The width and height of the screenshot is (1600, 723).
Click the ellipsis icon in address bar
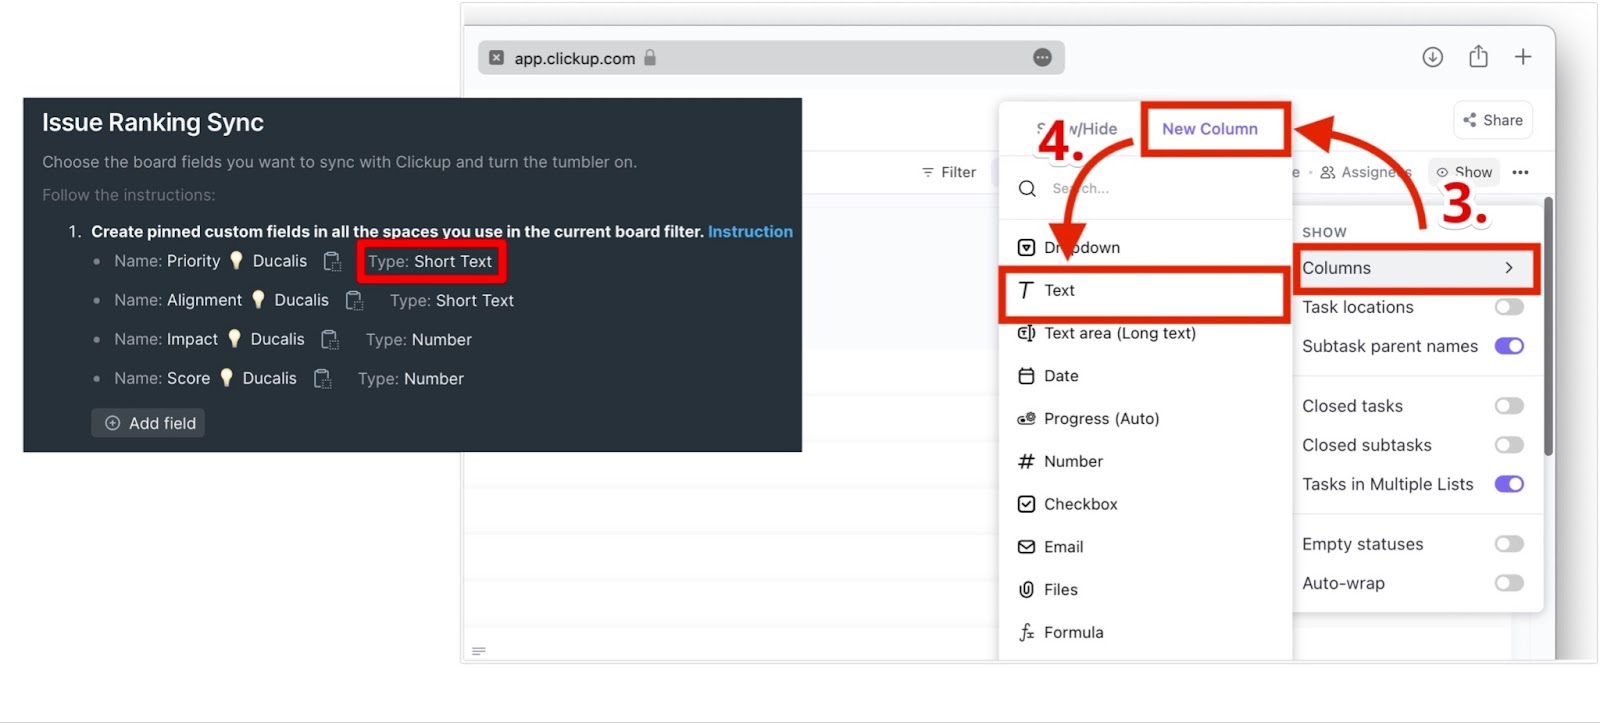[1042, 57]
